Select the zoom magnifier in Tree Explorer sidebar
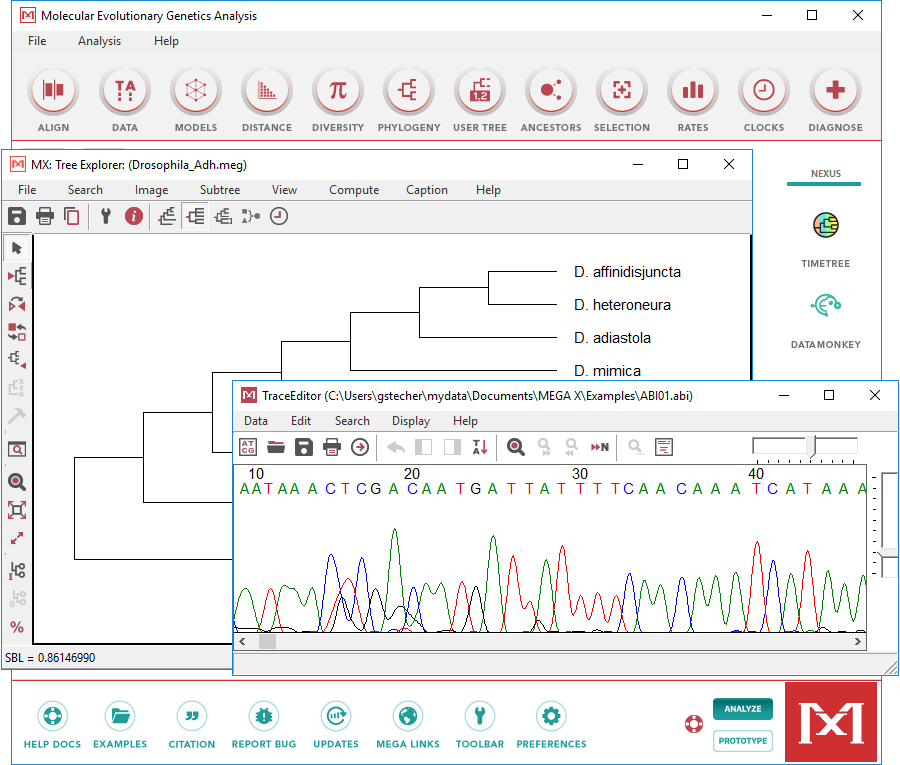 tap(17, 481)
